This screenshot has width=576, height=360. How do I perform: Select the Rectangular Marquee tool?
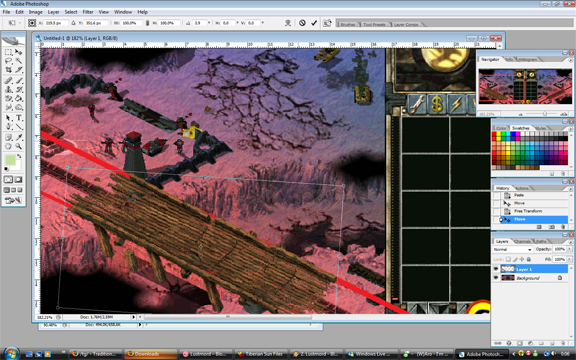pos(8,52)
